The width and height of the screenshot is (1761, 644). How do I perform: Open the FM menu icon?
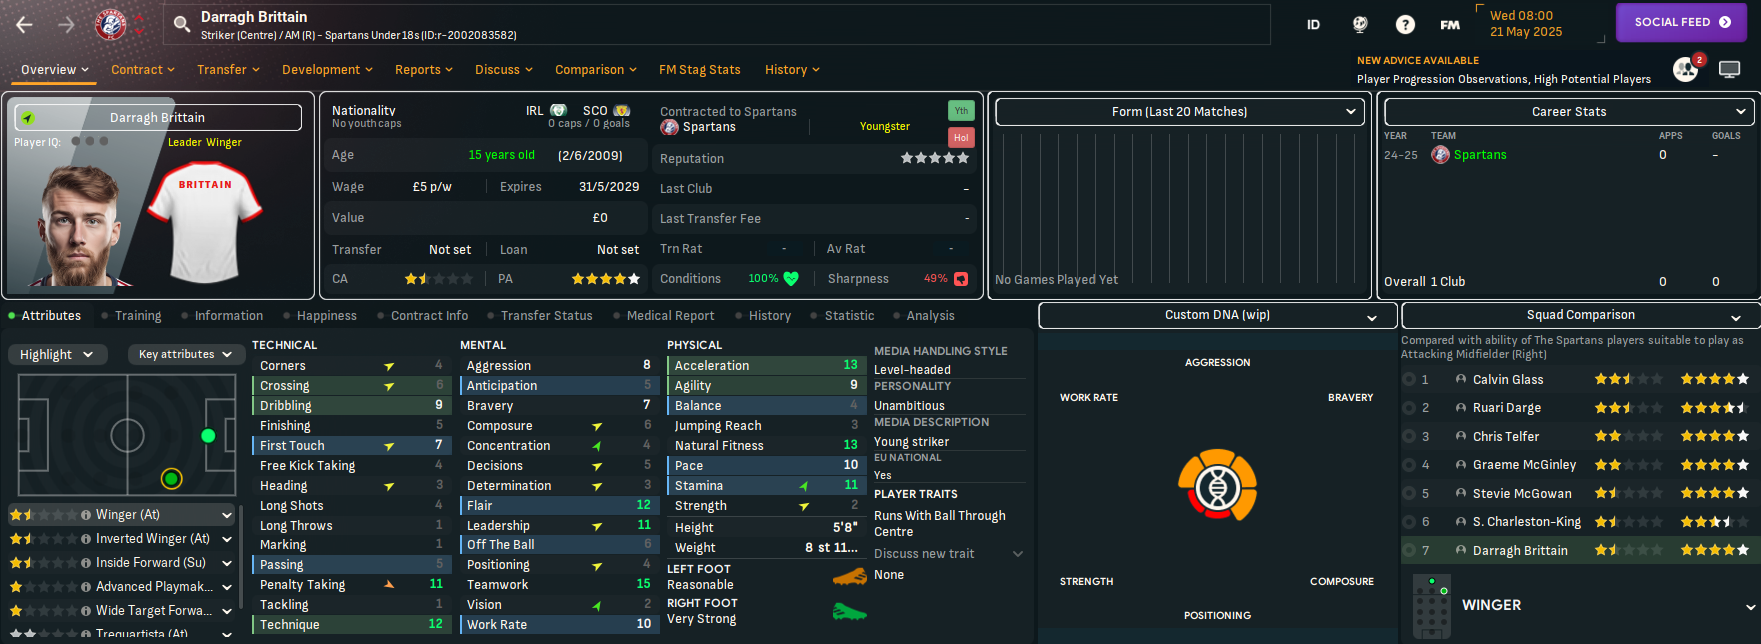[x=1450, y=25]
